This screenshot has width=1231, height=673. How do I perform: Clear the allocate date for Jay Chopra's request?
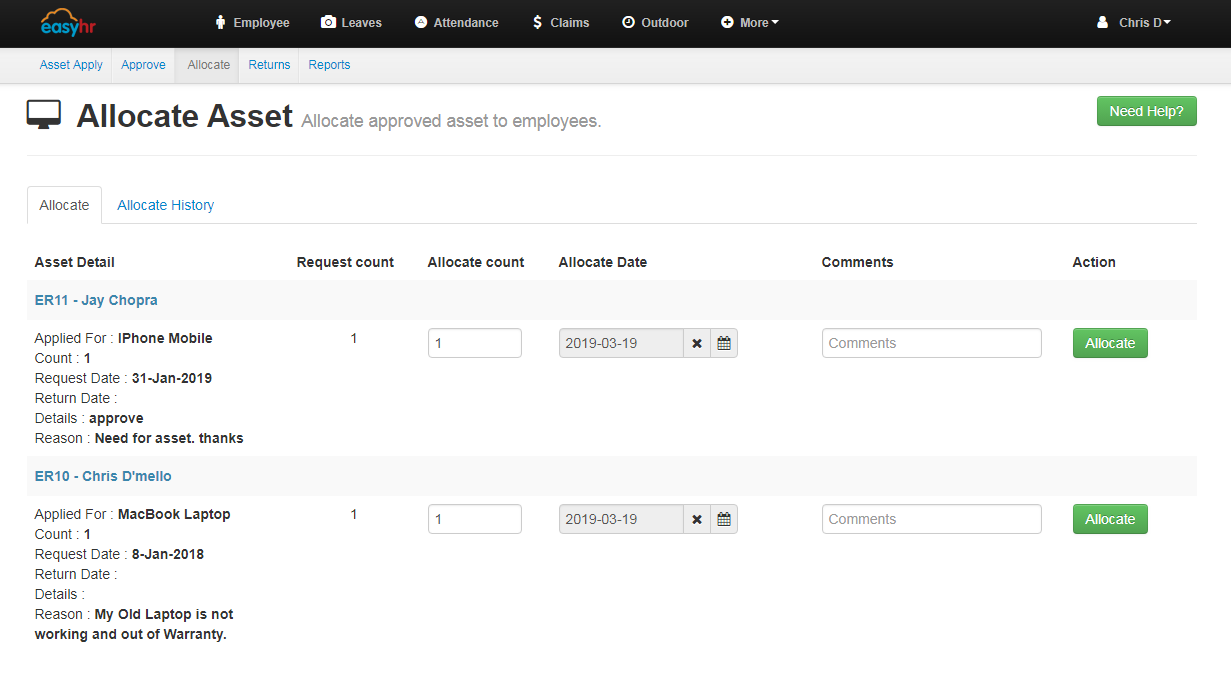[x=697, y=343]
